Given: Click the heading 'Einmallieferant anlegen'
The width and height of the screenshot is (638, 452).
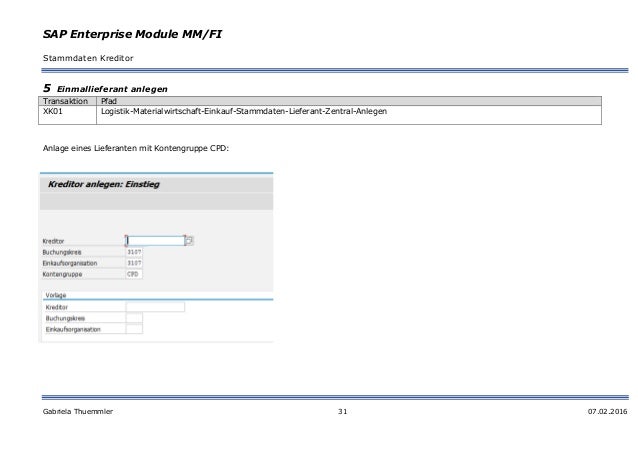Looking at the screenshot, I should pyautogui.click(x=112, y=89).
